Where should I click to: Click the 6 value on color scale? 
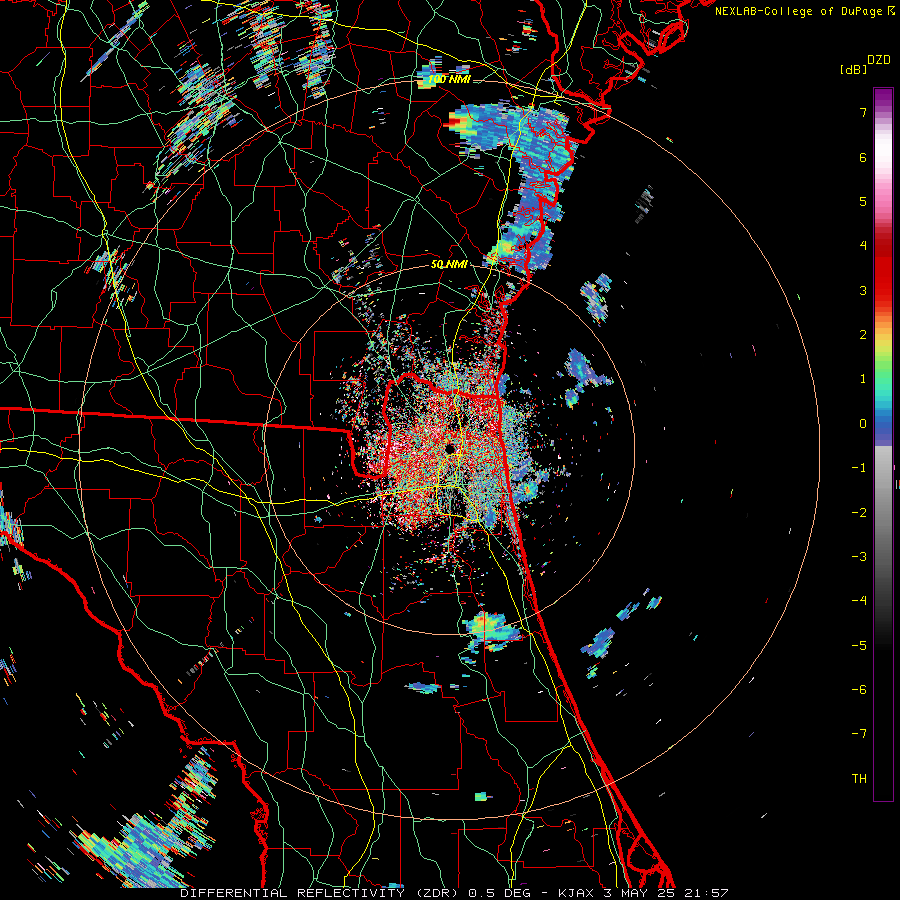[863, 157]
